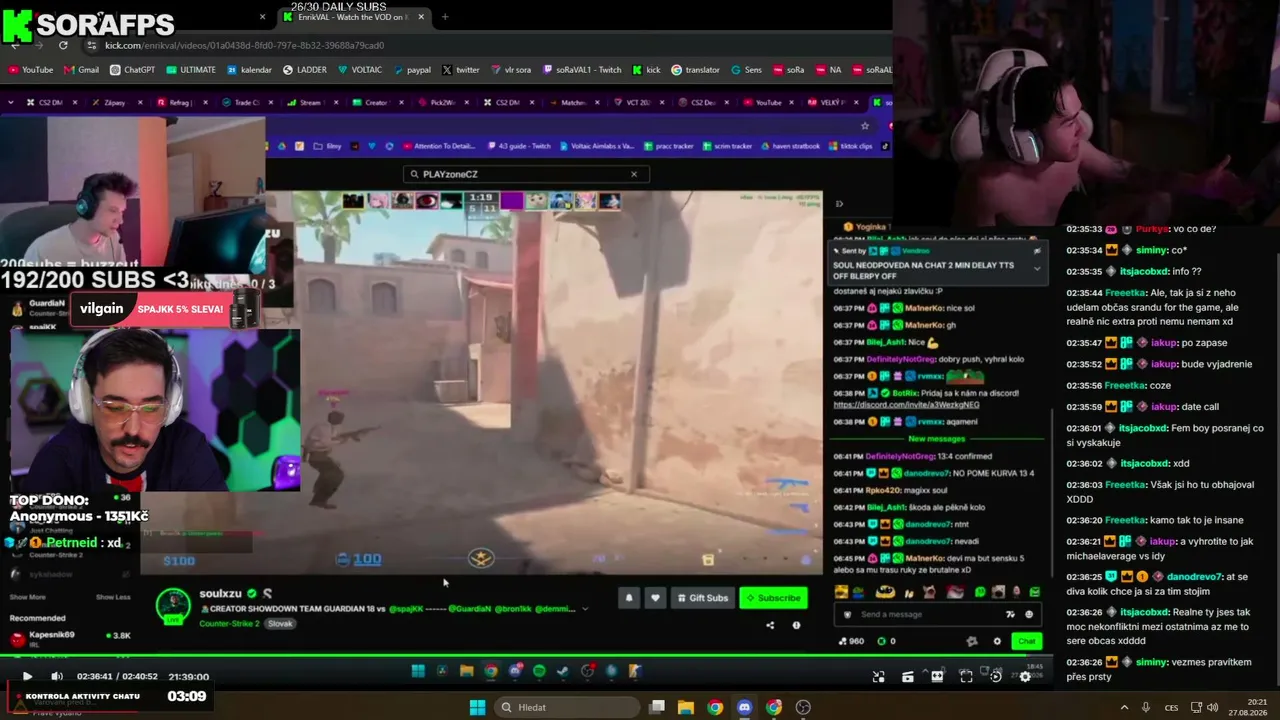Open File Explorer from taskbar
1280x720 pixels.
click(x=685, y=707)
